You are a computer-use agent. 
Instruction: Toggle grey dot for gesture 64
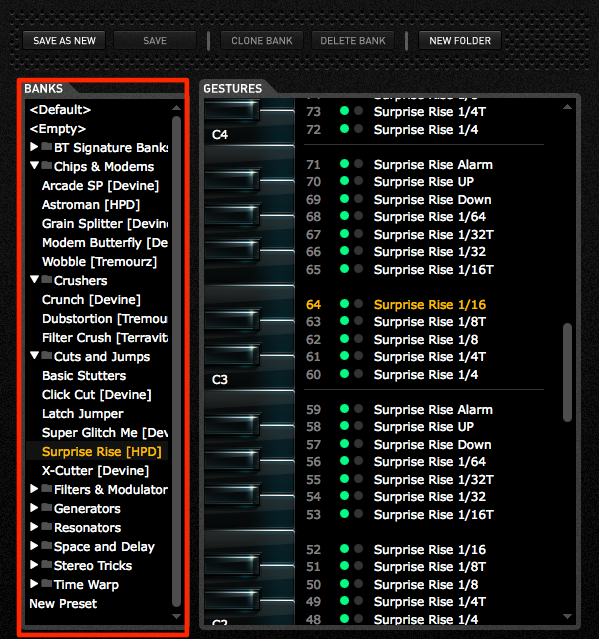click(359, 304)
